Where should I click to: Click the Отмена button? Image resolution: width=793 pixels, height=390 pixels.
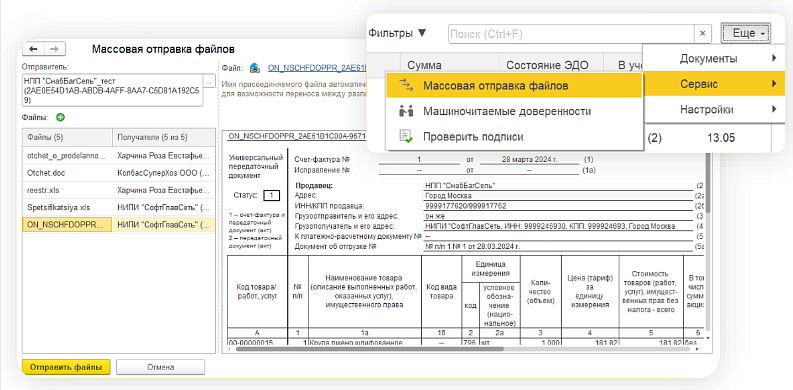coord(161,367)
